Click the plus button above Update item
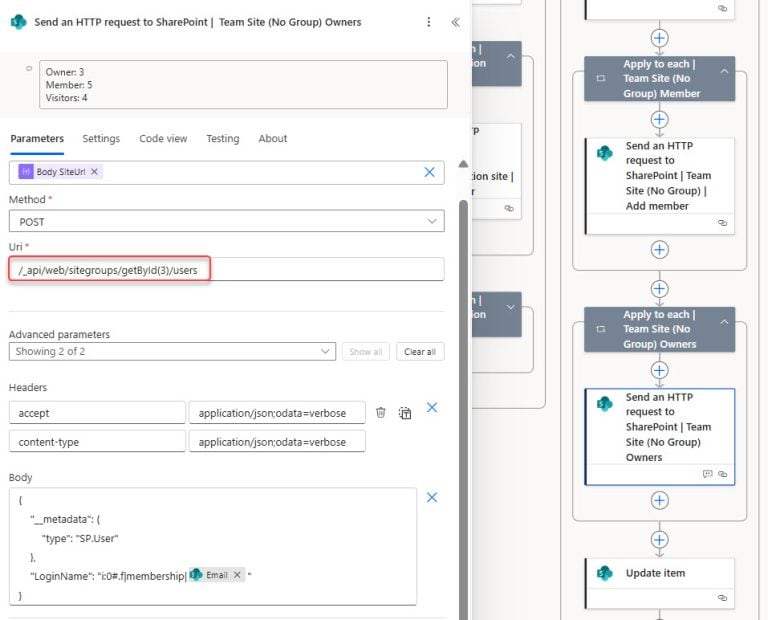The width and height of the screenshot is (768, 620). (659, 539)
